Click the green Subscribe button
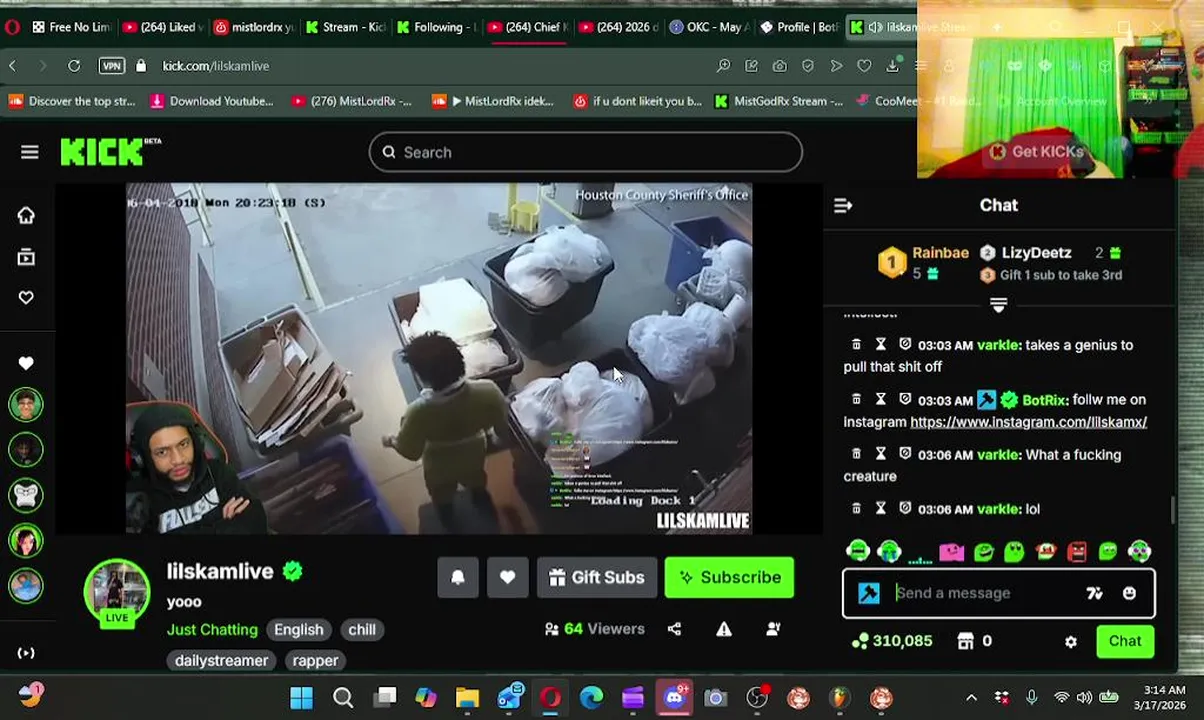 point(729,577)
